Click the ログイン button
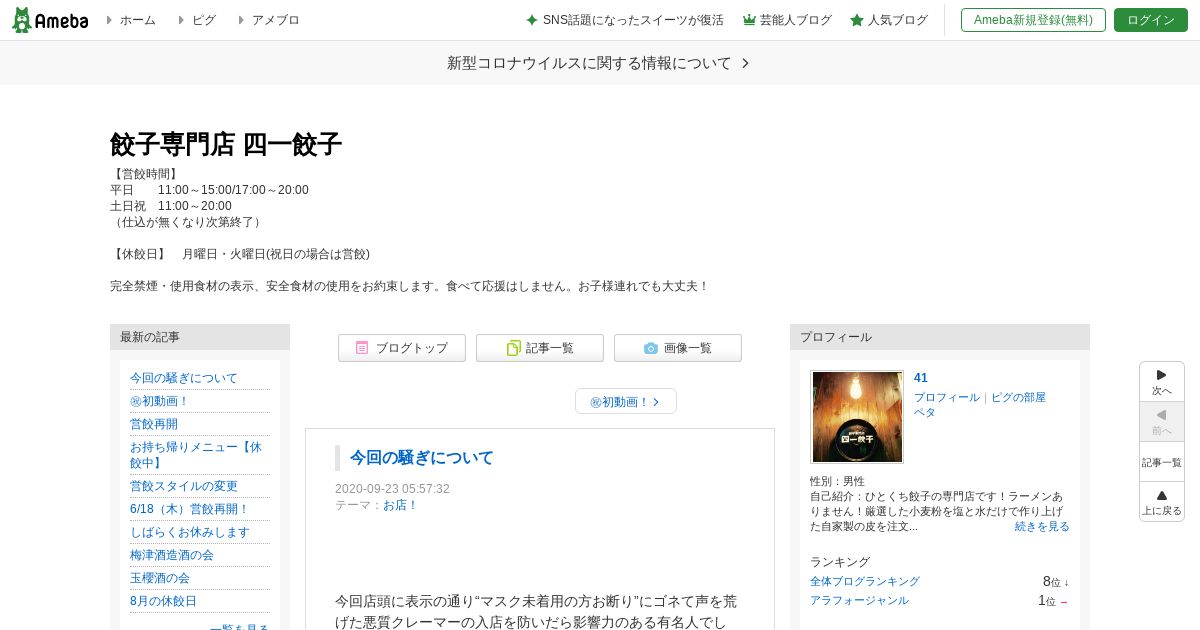Screen dimensions: 1200x630 [x=1150, y=20]
